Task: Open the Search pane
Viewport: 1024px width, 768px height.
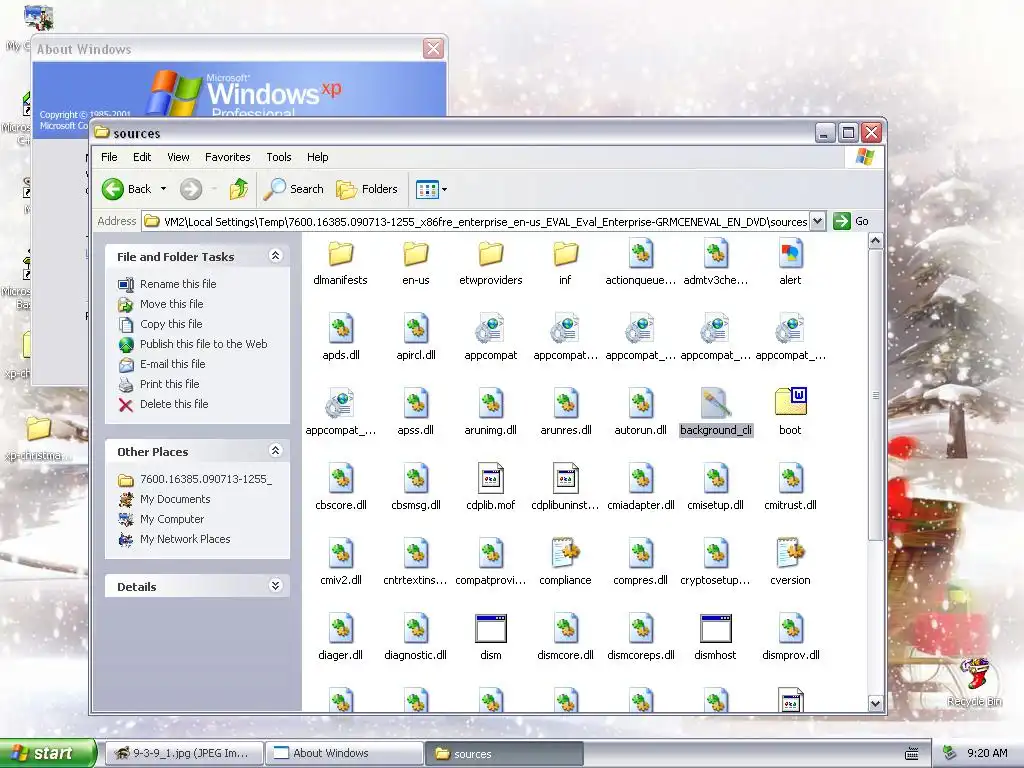Action: click(x=295, y=189)
